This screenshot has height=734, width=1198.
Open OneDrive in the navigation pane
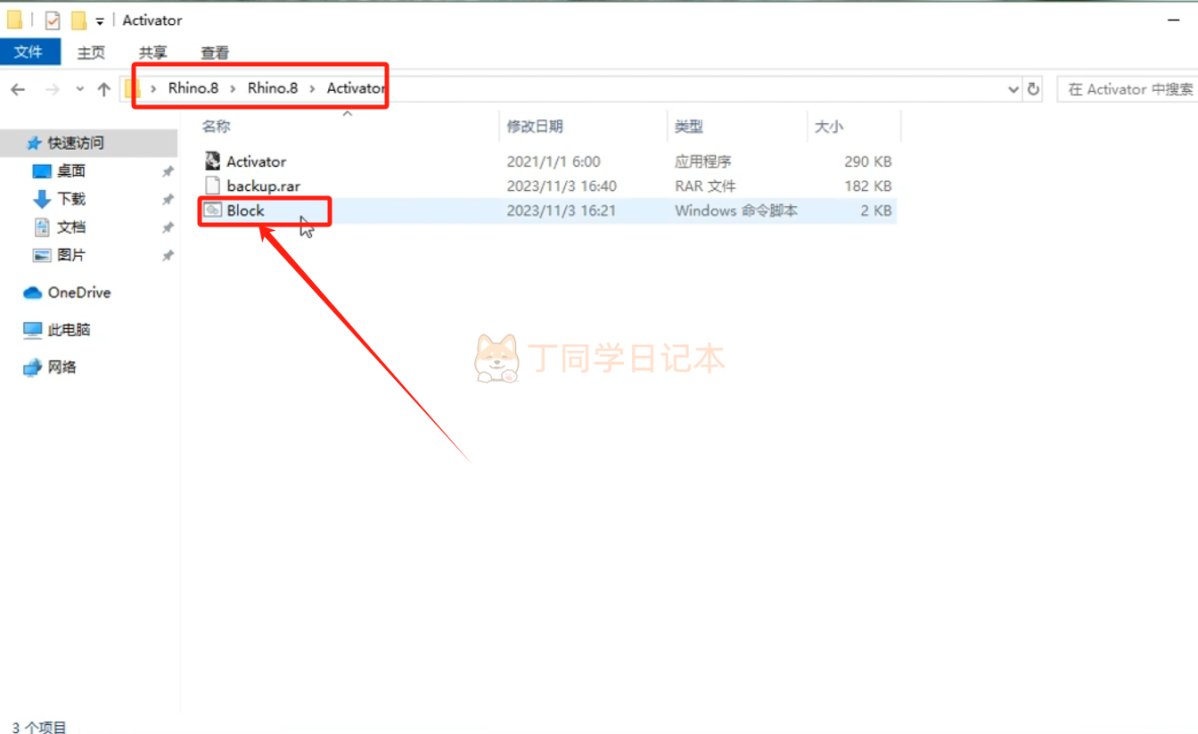(x=79, y=293)
